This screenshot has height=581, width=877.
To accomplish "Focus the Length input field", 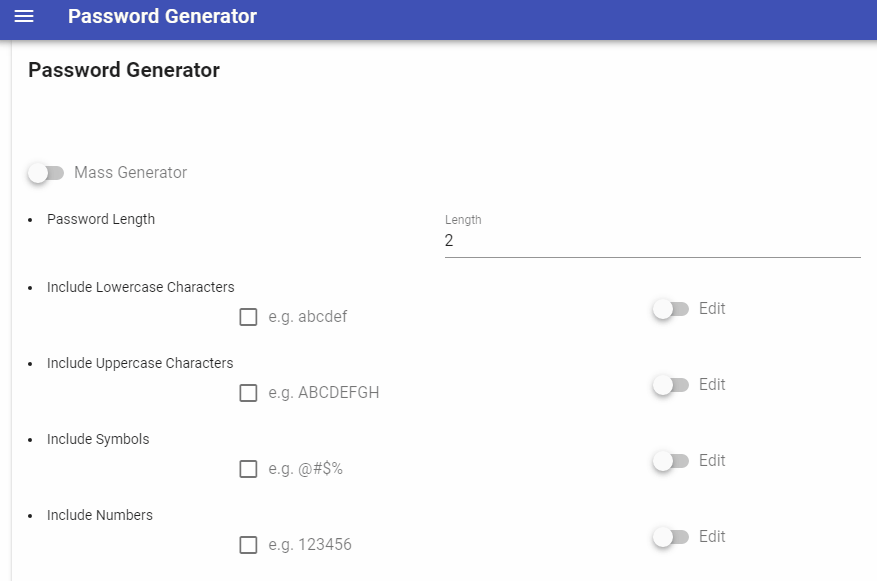I will (652, 240).
